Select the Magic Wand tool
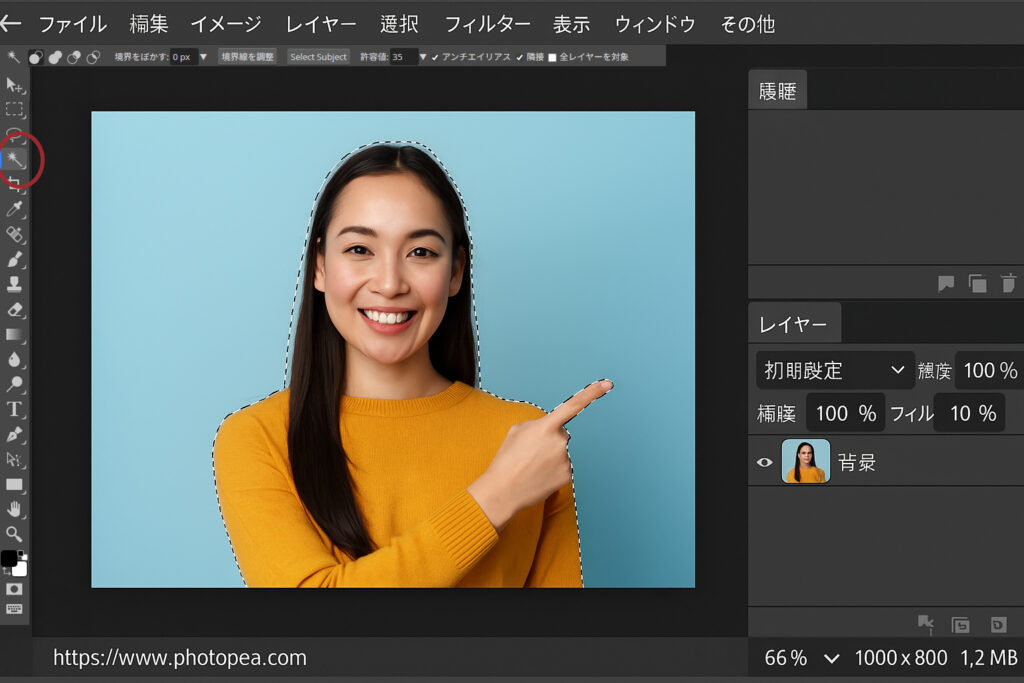Viewport: 1024px width, 683px height. click(15, 159)
